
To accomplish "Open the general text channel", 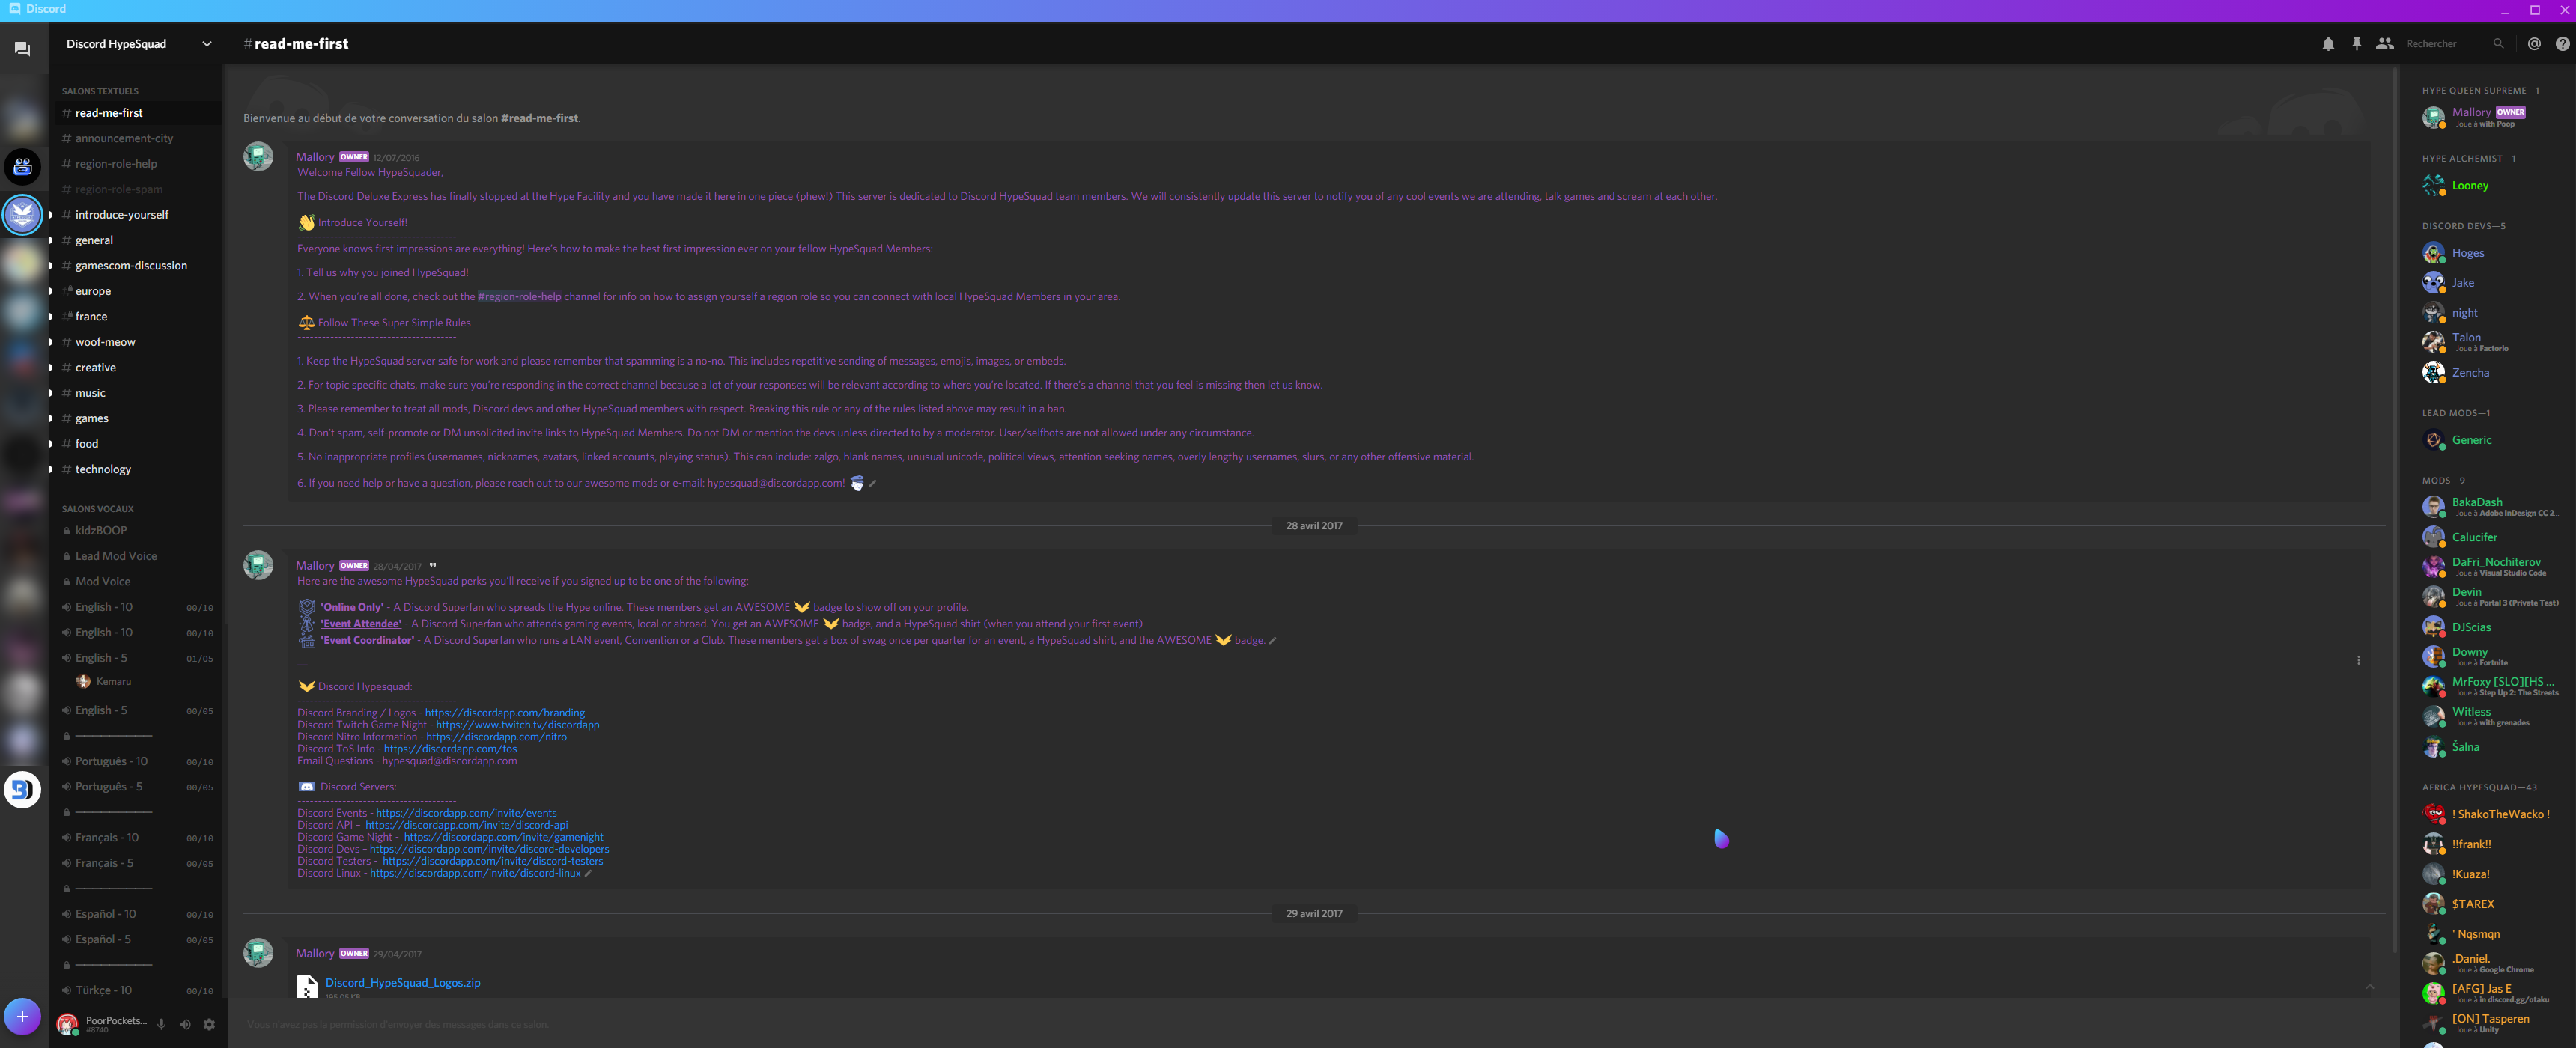I will coord(94,240).
